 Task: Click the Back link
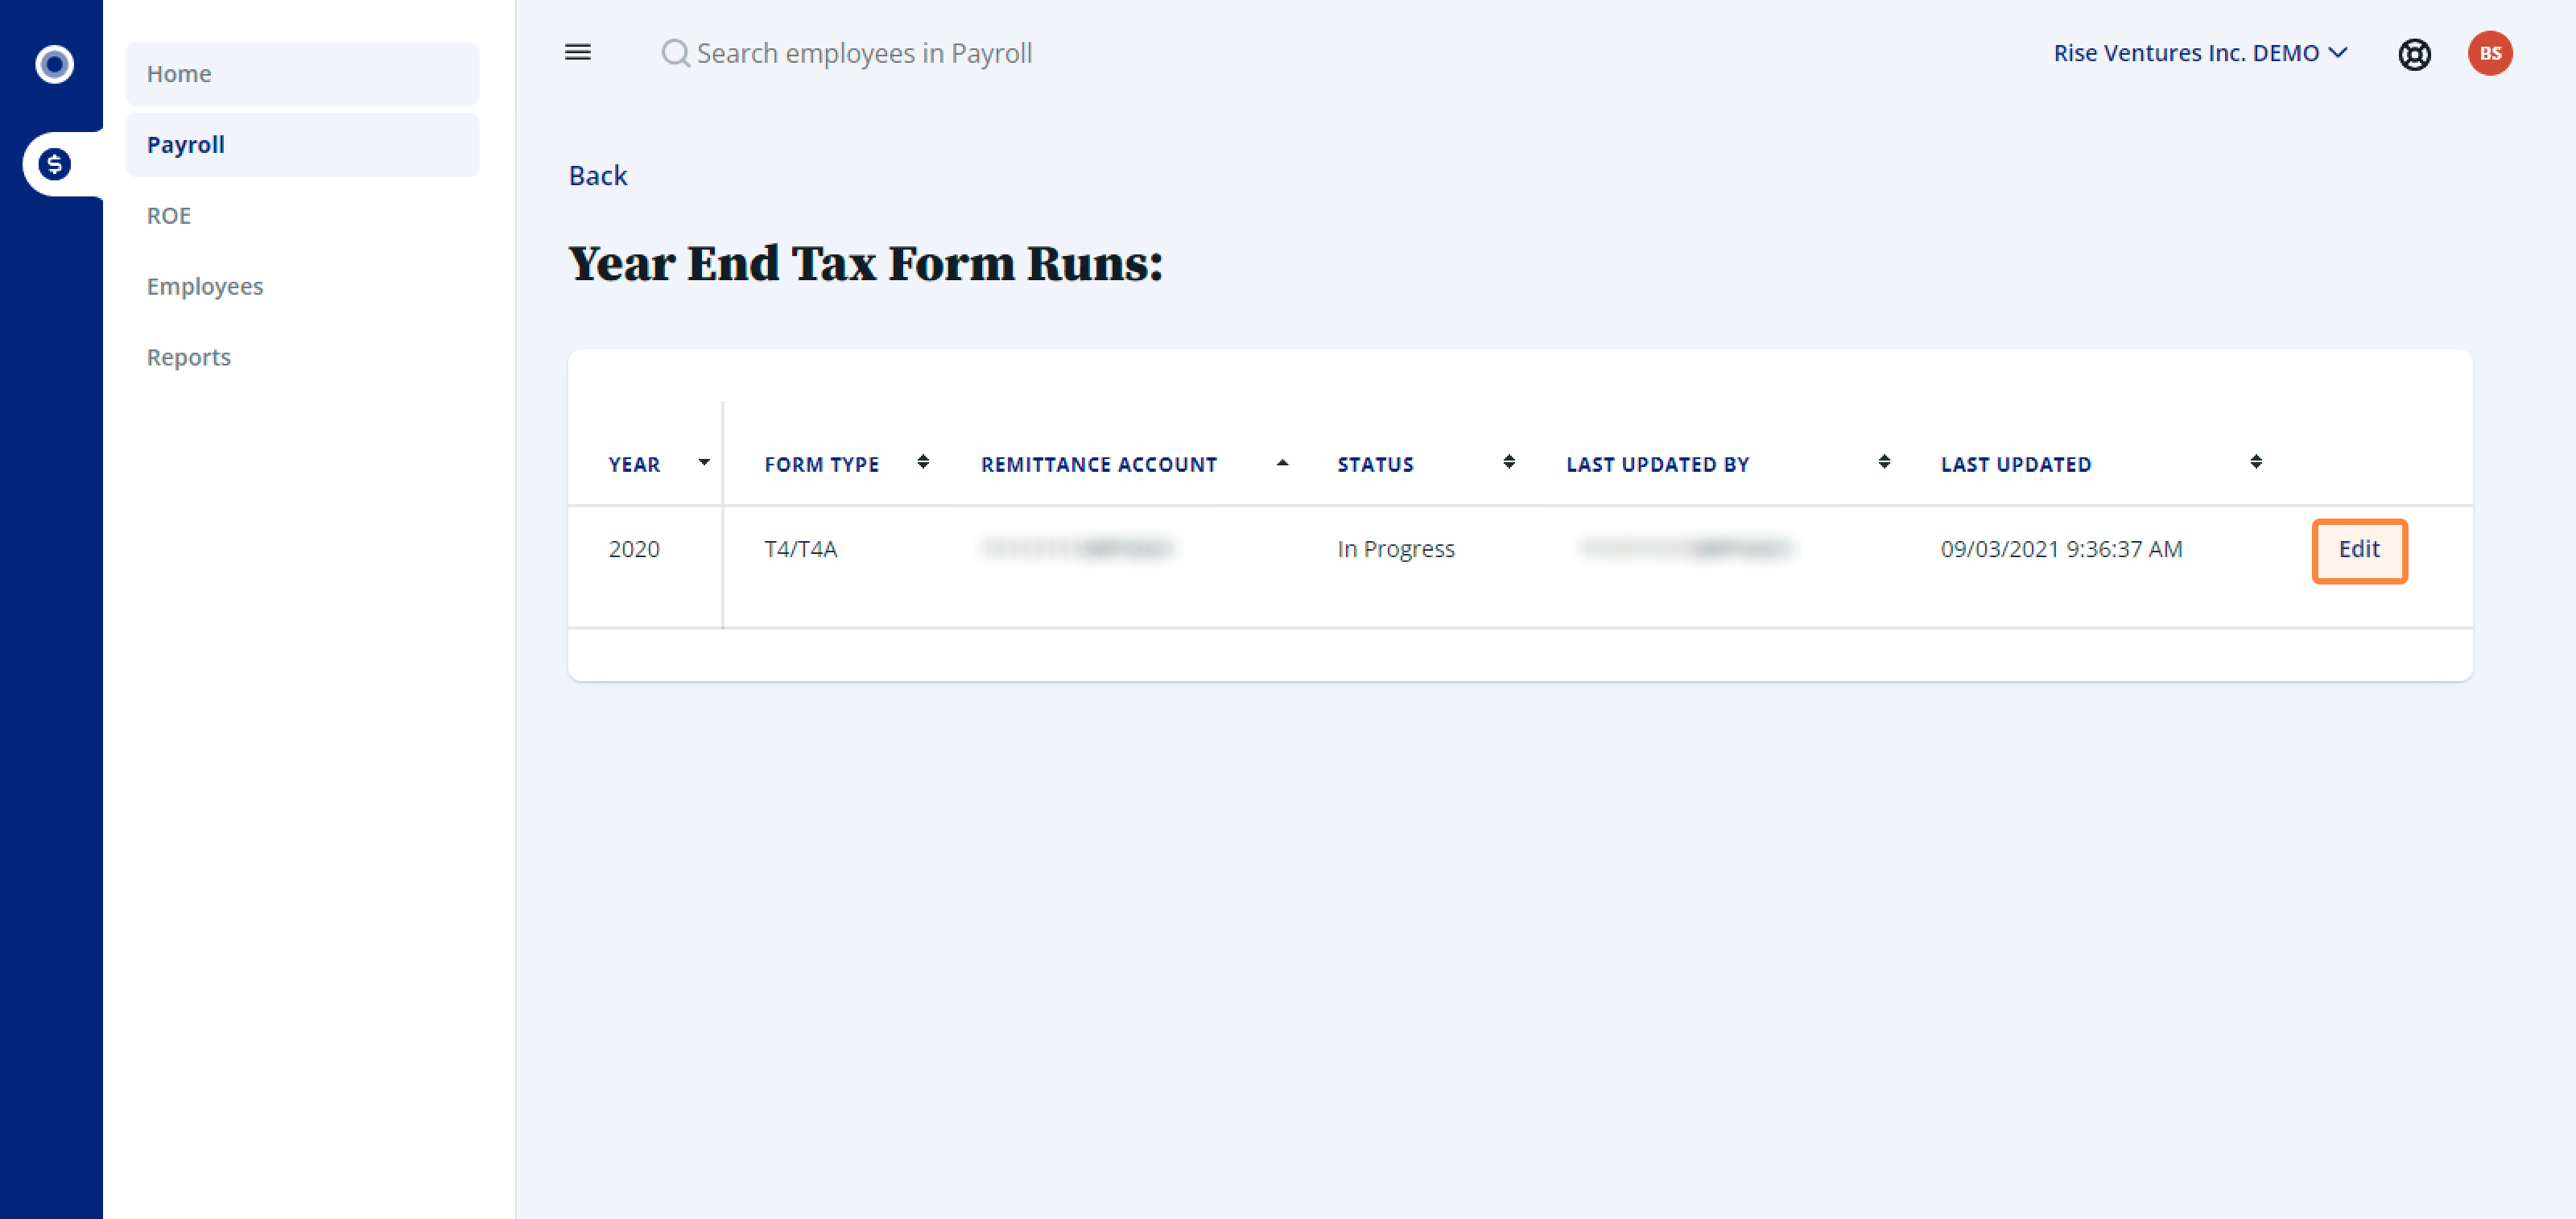click(x=598, y=174)
